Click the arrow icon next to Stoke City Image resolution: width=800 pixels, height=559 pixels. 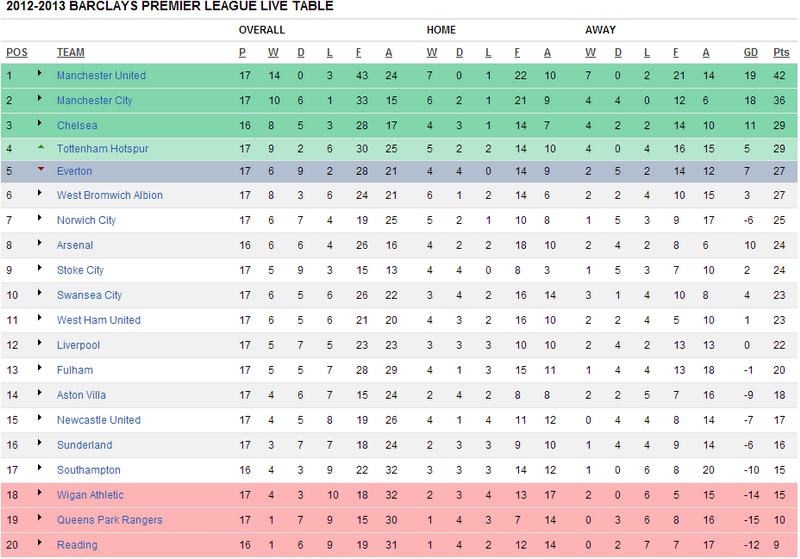(39, 268)
